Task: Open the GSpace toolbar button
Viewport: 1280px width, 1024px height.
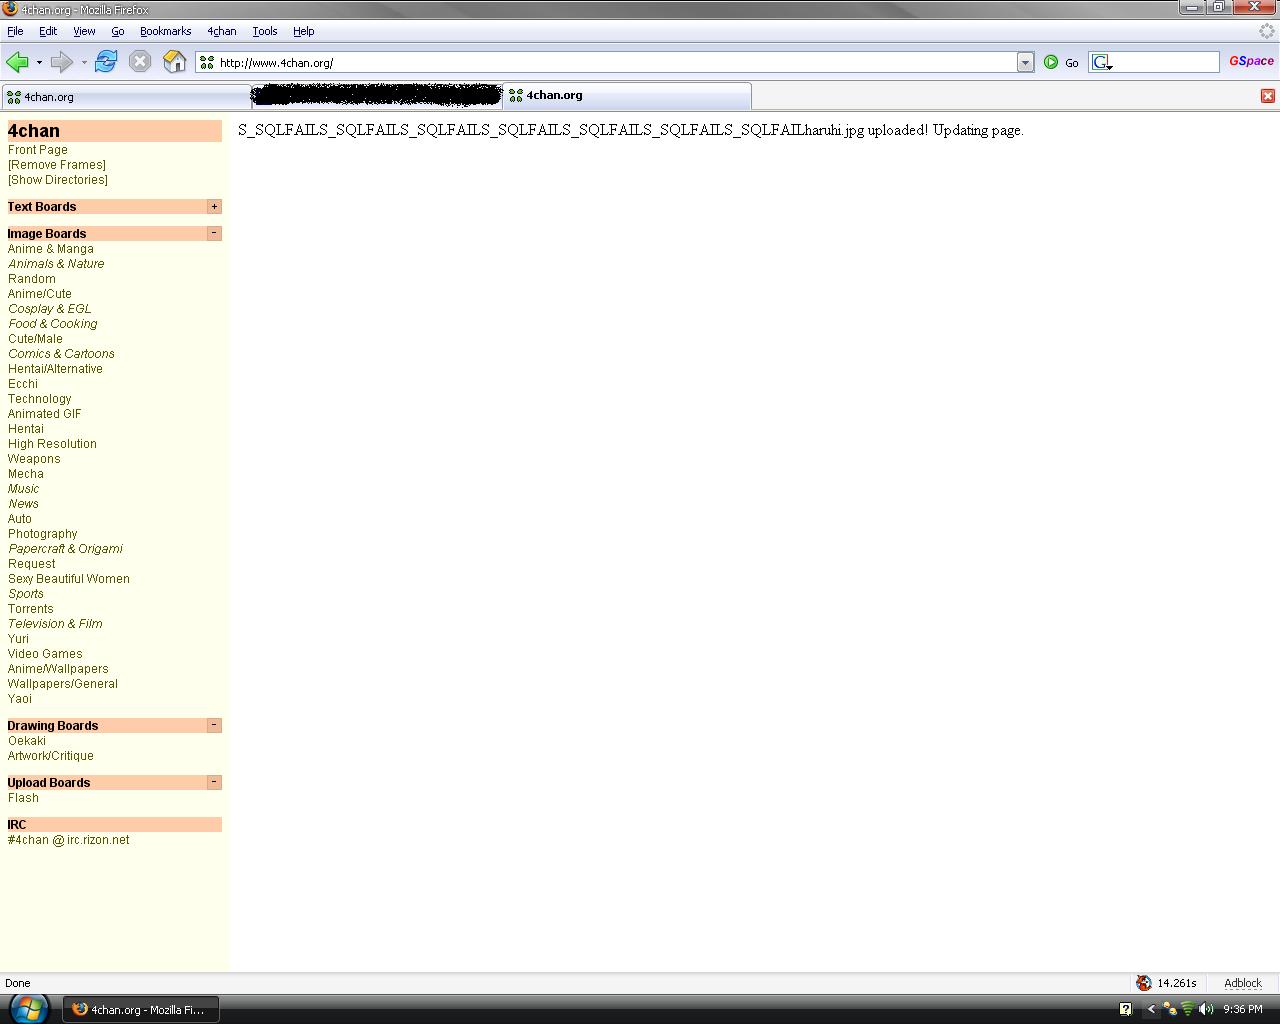Action: [1251, 61]
